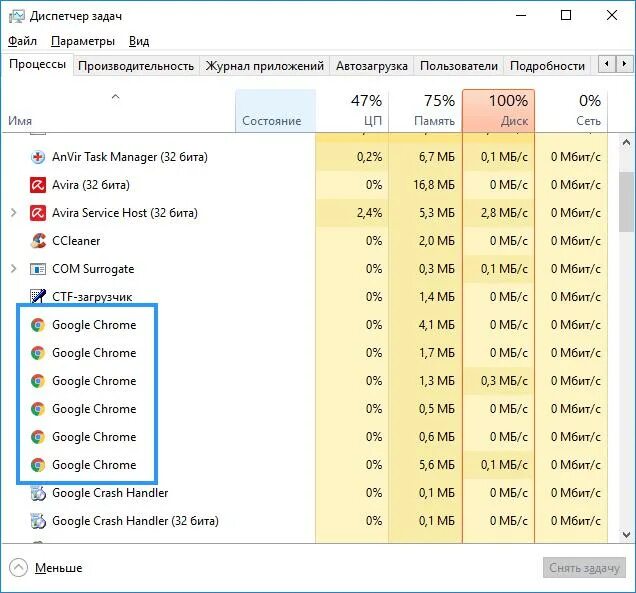Viewport: 636px width, 593px height.
Task: Sort by the Состояние column header
Action: (x=275, y=111)
